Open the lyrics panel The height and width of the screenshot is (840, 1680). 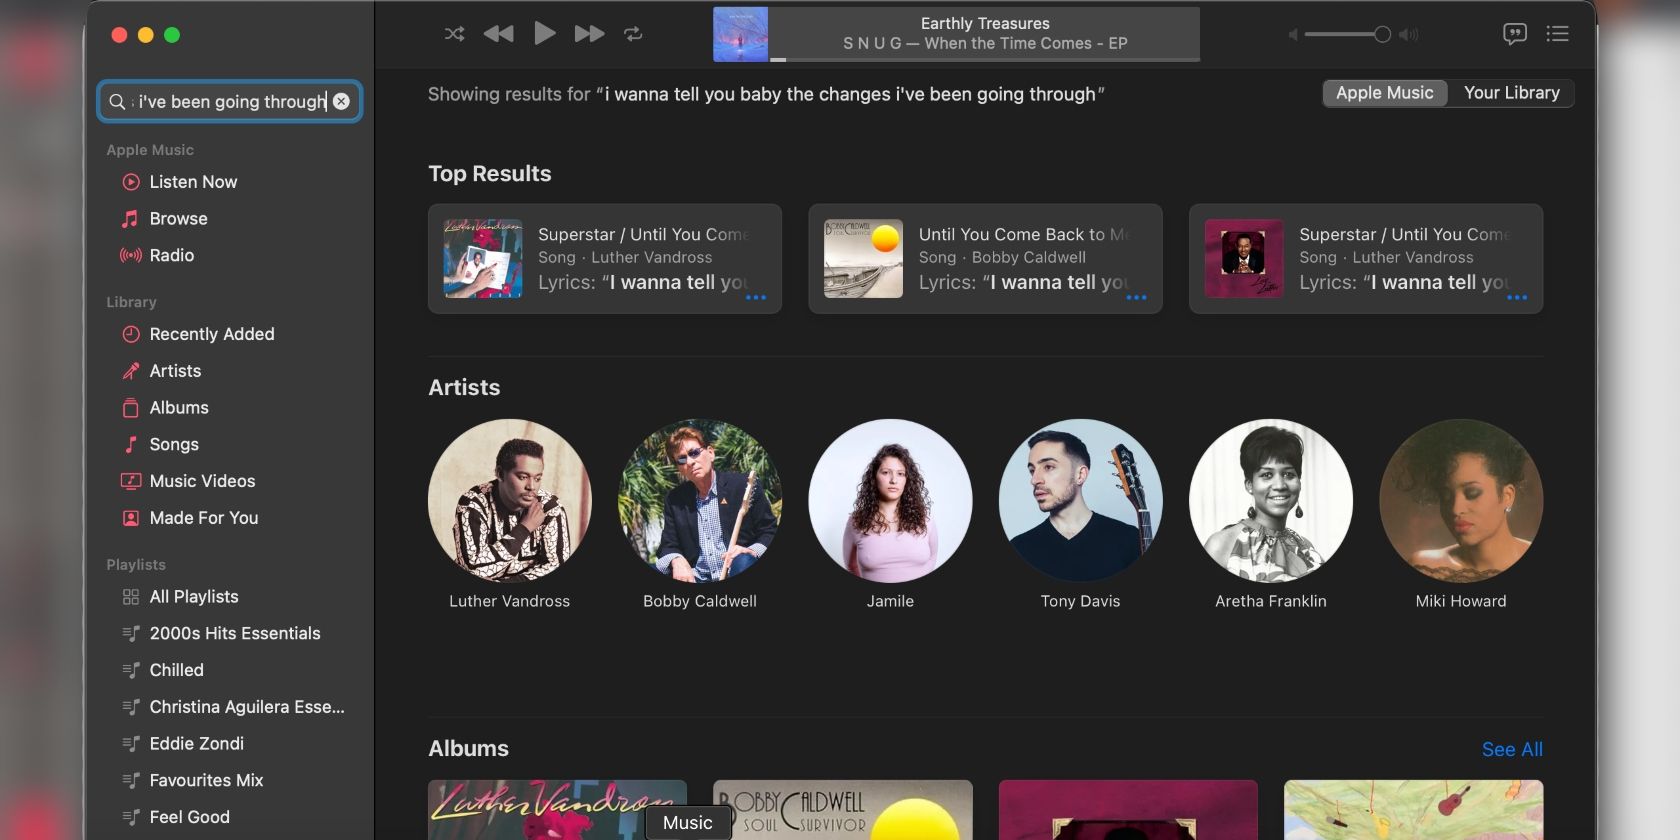pyautogui.click(x=1515, y=34)
